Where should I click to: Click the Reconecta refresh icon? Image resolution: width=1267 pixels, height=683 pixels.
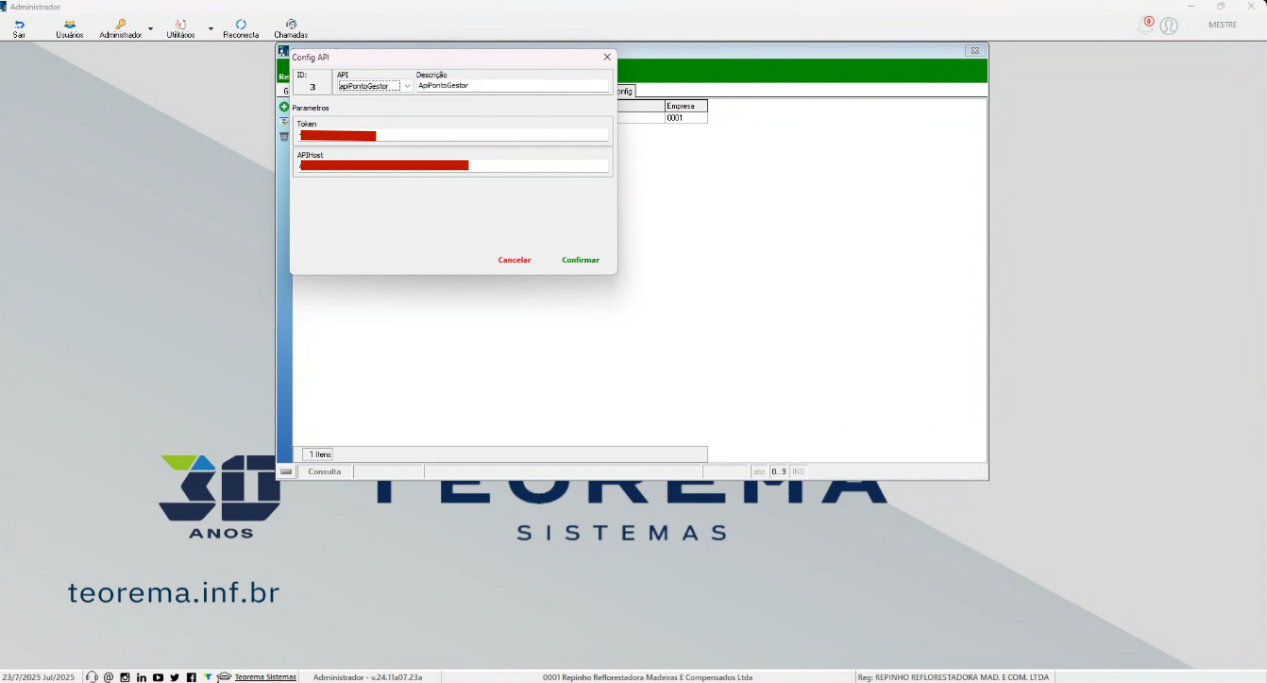coord(241,24)
